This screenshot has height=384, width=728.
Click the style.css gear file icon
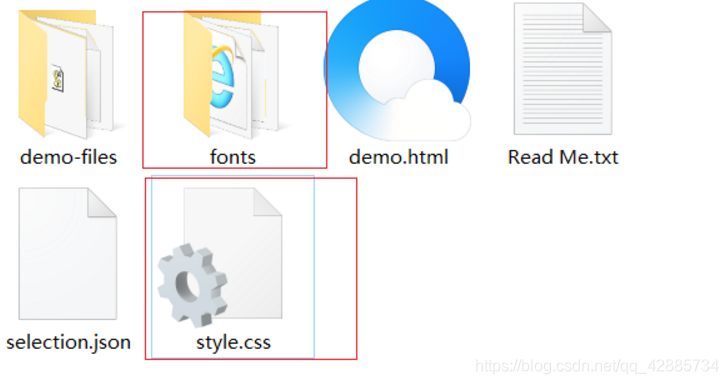(220, 258)
